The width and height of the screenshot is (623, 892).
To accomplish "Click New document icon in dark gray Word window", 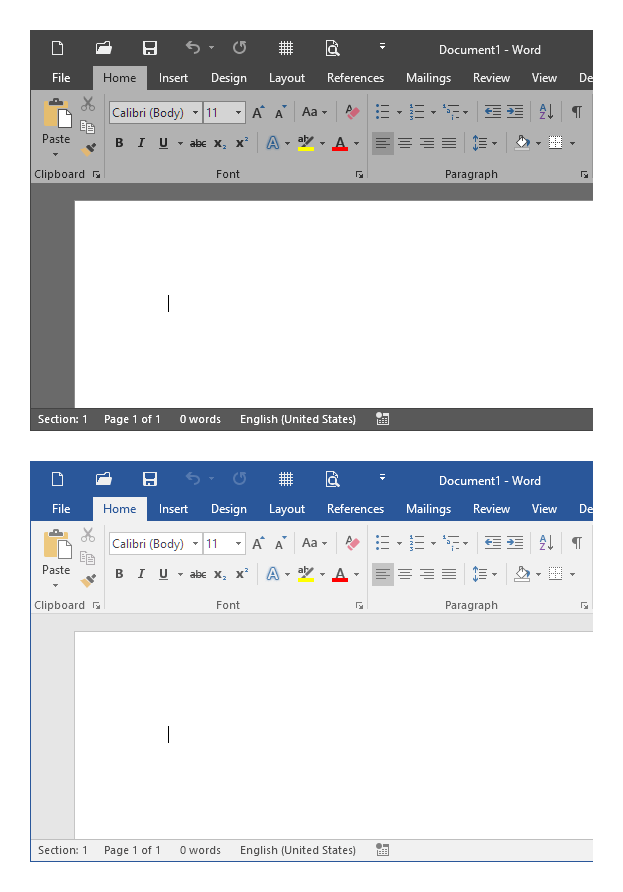I will tap(57, 48).
